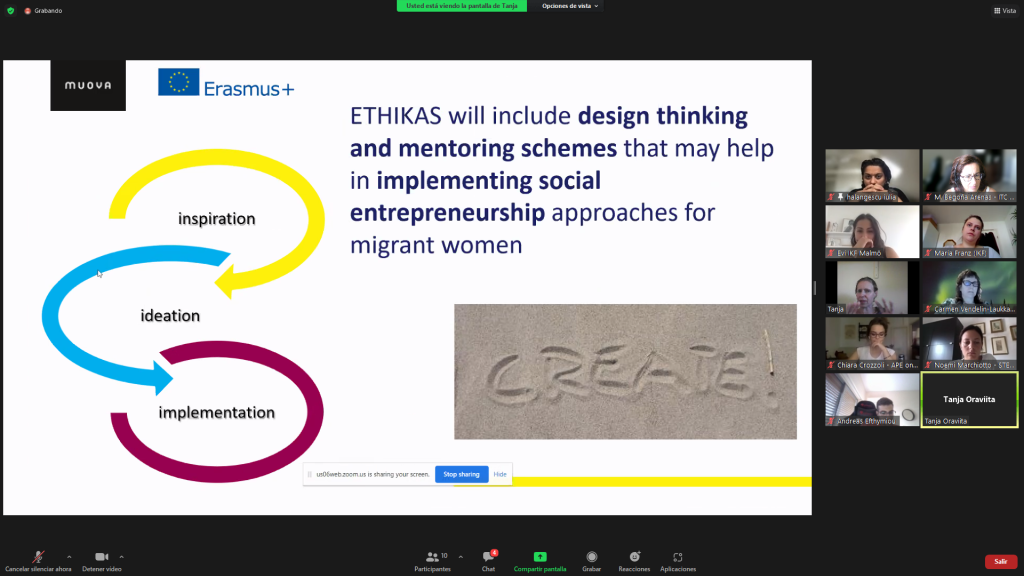Viewport: 1024px width, 576px height.
Task: Open the Chat panel
Action: (x=488, y=559)
